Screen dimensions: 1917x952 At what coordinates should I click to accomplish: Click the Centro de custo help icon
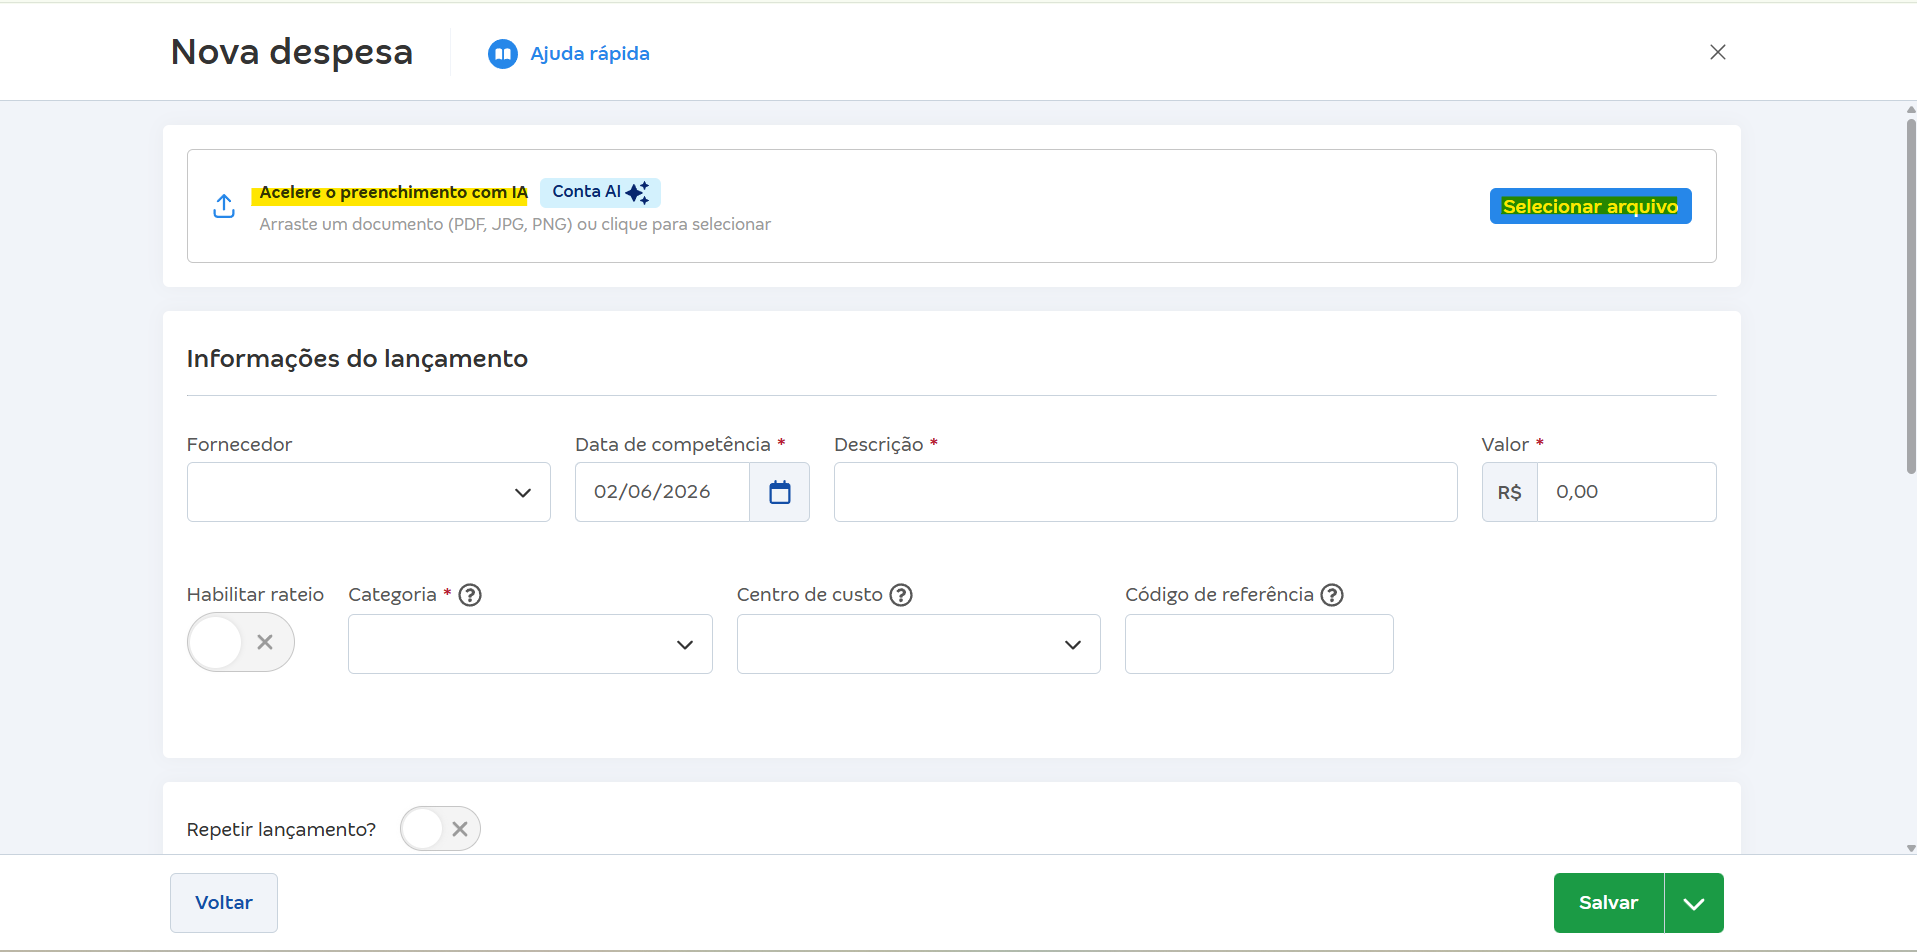point(901,595)
